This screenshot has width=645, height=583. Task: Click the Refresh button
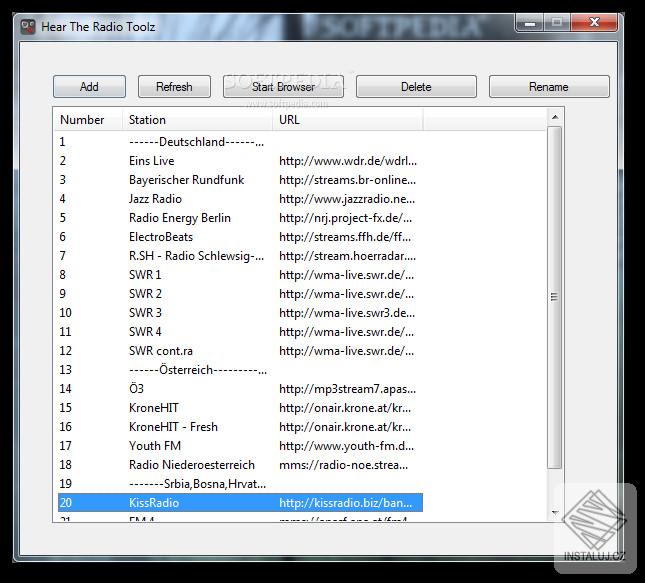174,86
